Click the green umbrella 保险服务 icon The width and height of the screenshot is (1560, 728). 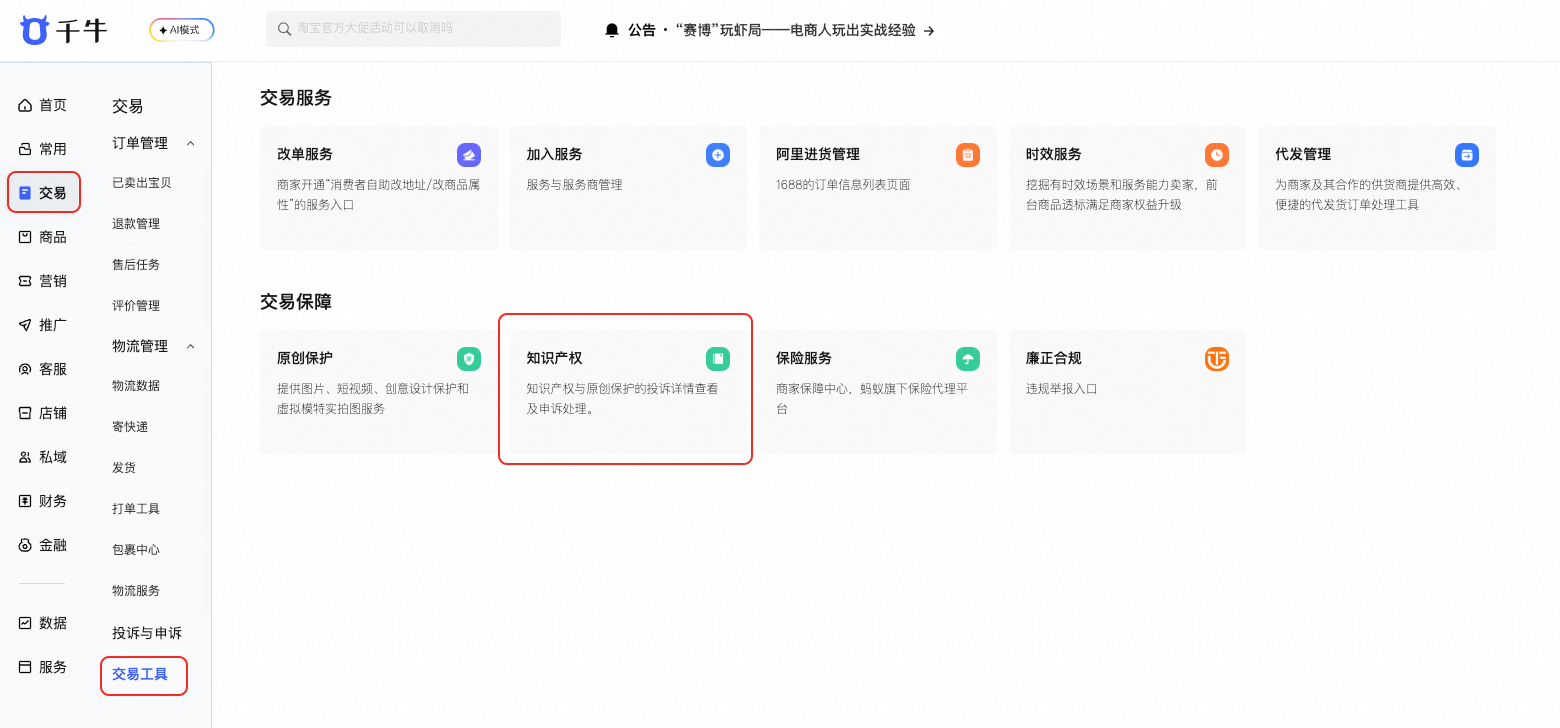968,359
